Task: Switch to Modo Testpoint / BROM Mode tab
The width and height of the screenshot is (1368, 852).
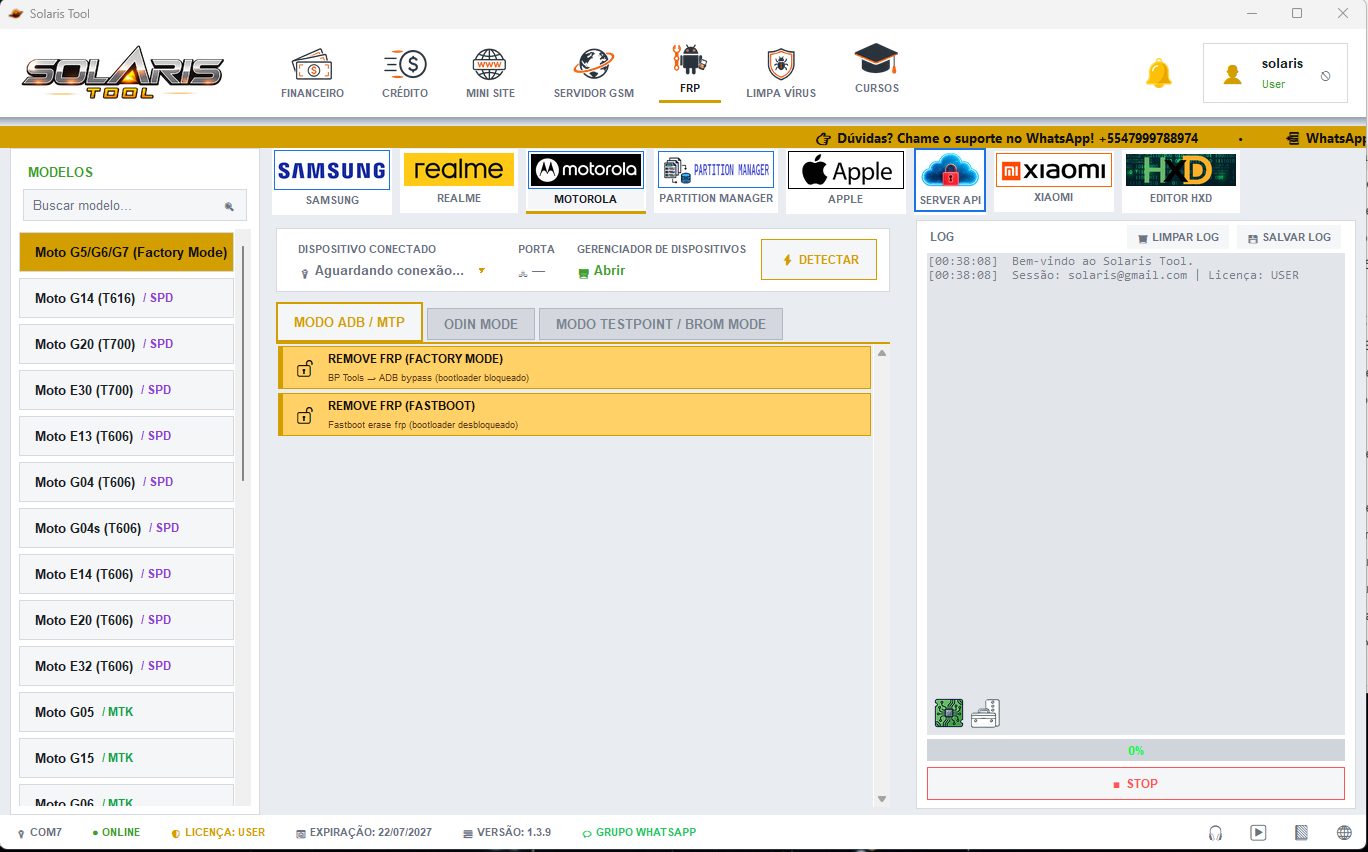Action: click(661, 324)
